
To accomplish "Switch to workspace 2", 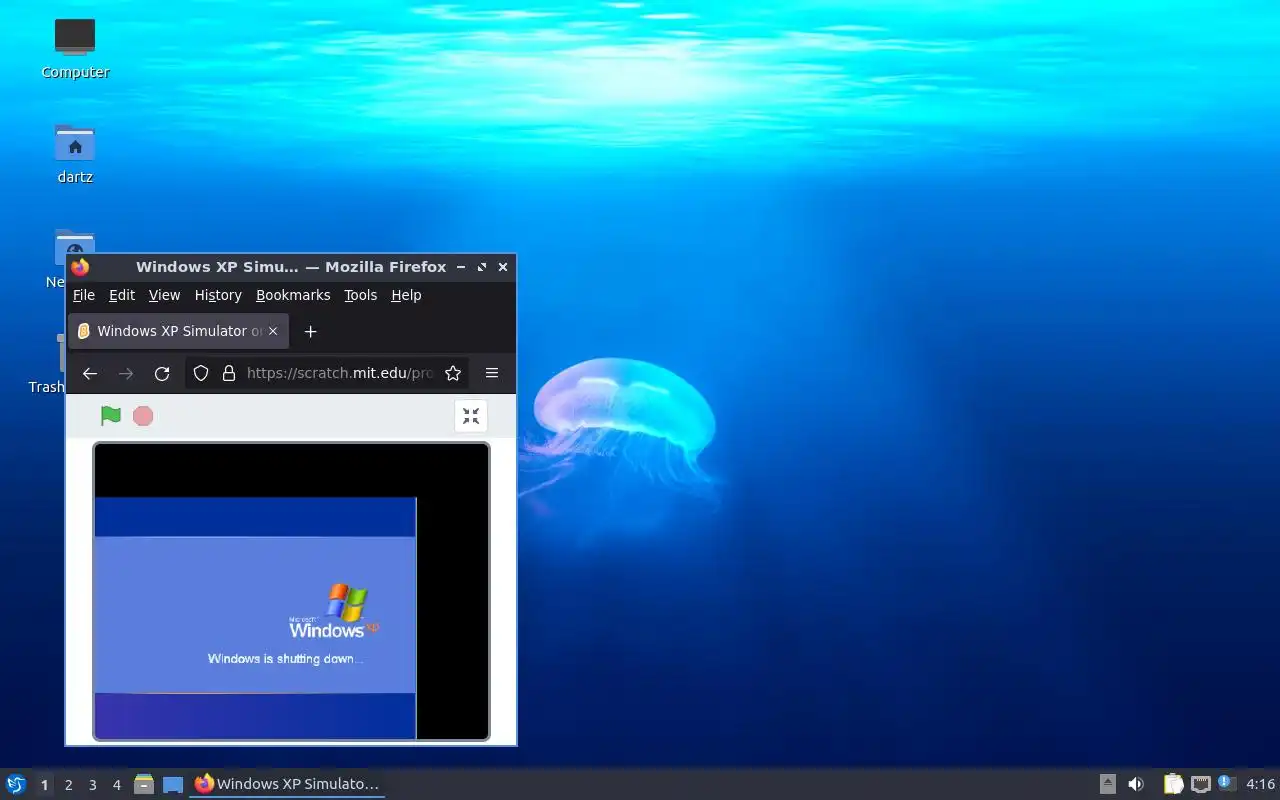I will [x=68, y=785].
